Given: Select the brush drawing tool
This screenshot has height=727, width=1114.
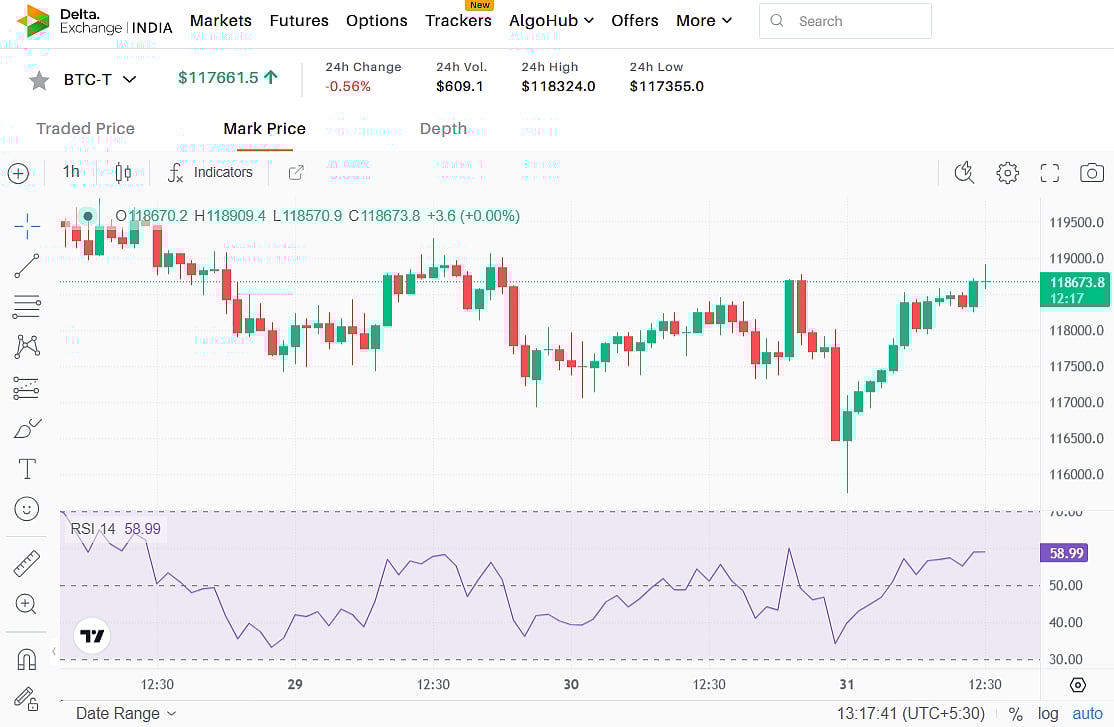Looking at the screenshot, I should [x=26, y=428].
